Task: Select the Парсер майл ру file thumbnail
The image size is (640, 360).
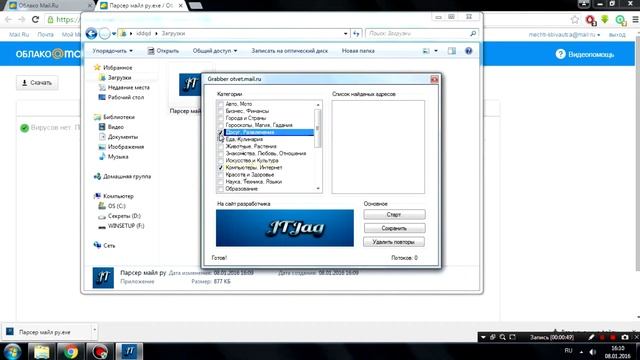Action: pyautogui.click(x=190, y=85)
